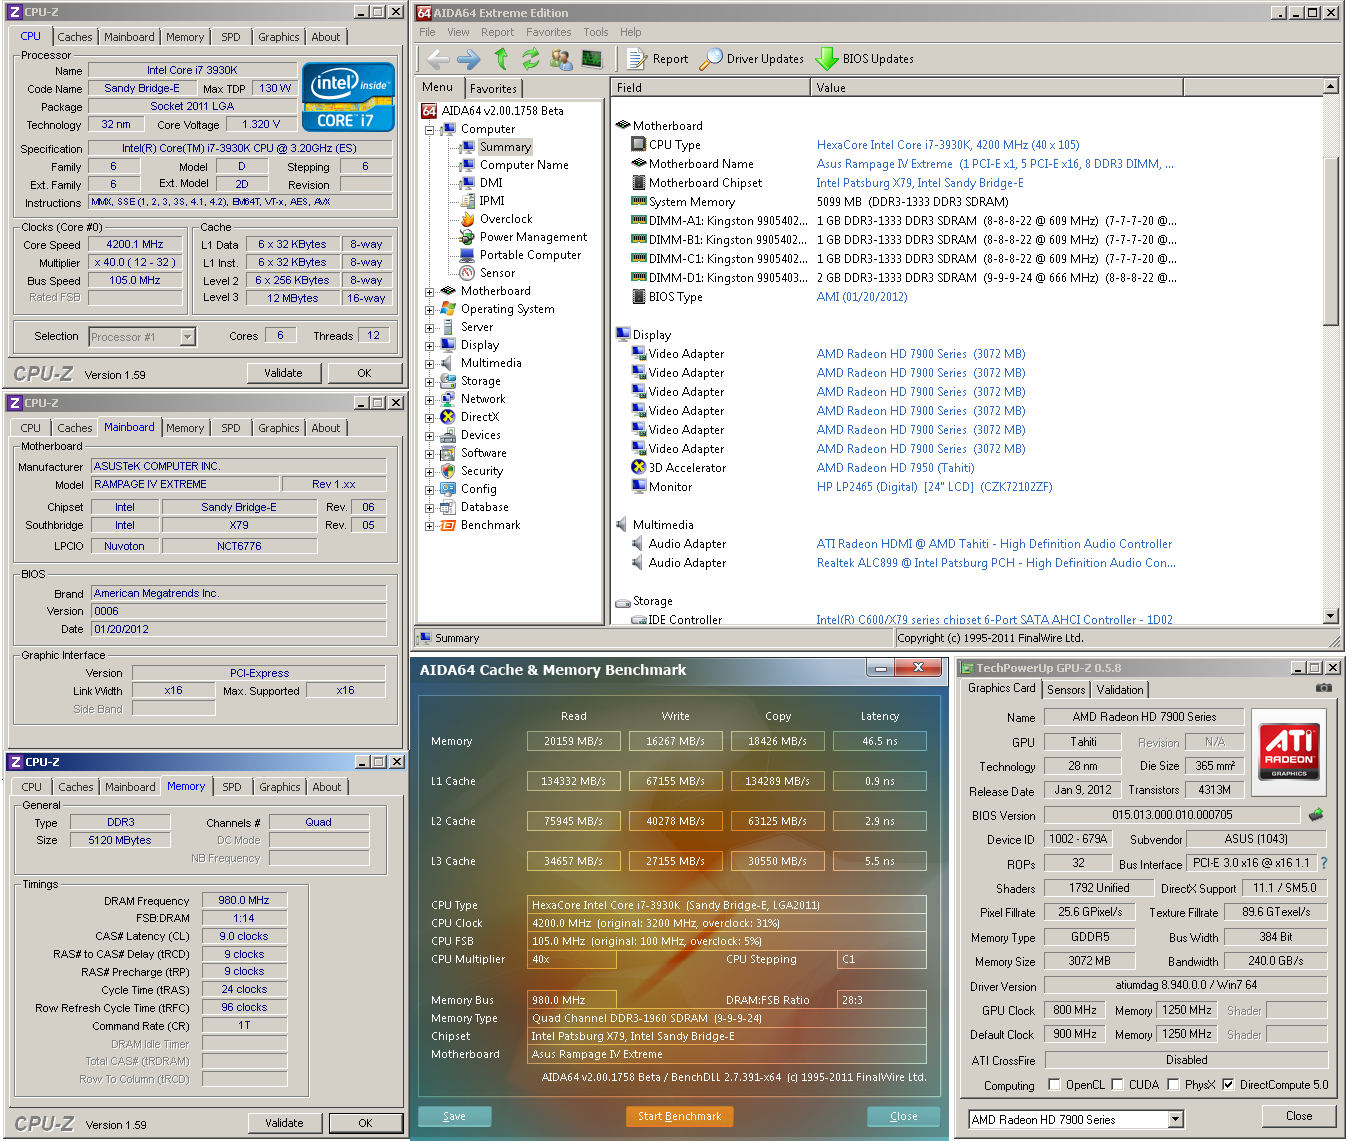Open AIDA64 users toolbar icon
1350x1141 pixels.
point(561,59)
